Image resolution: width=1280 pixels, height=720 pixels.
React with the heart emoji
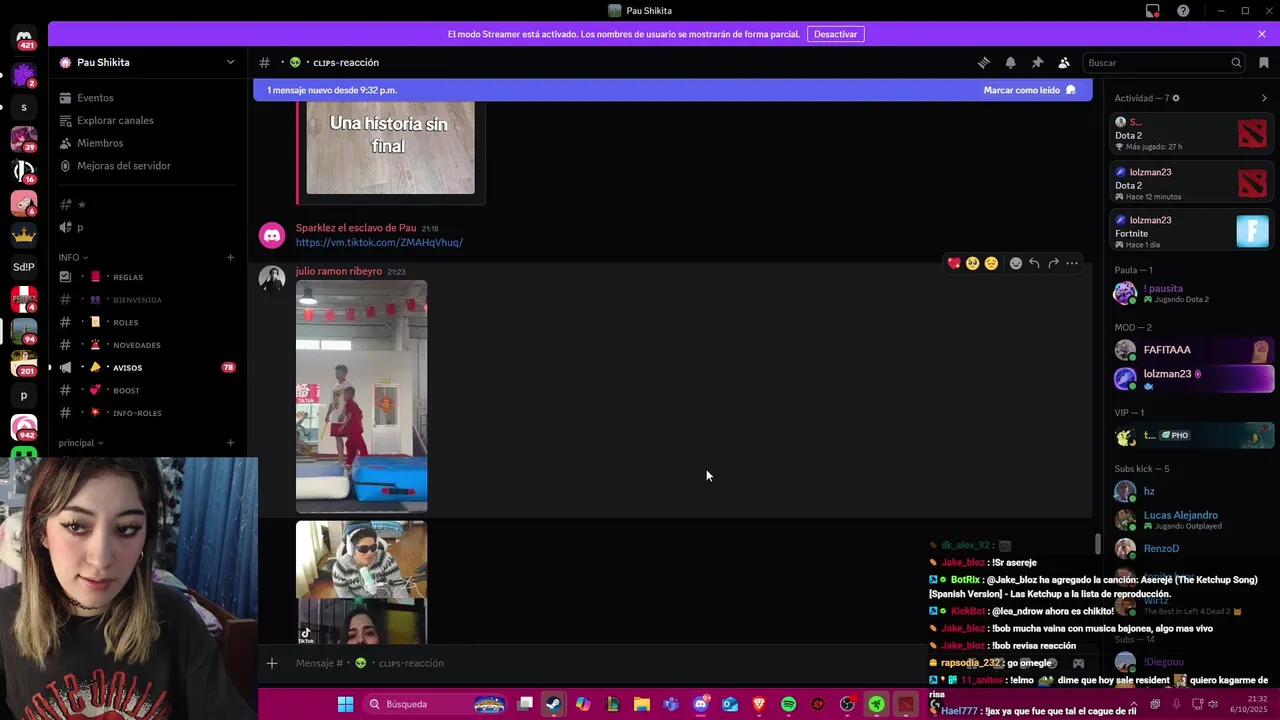[x=954, y=263]
